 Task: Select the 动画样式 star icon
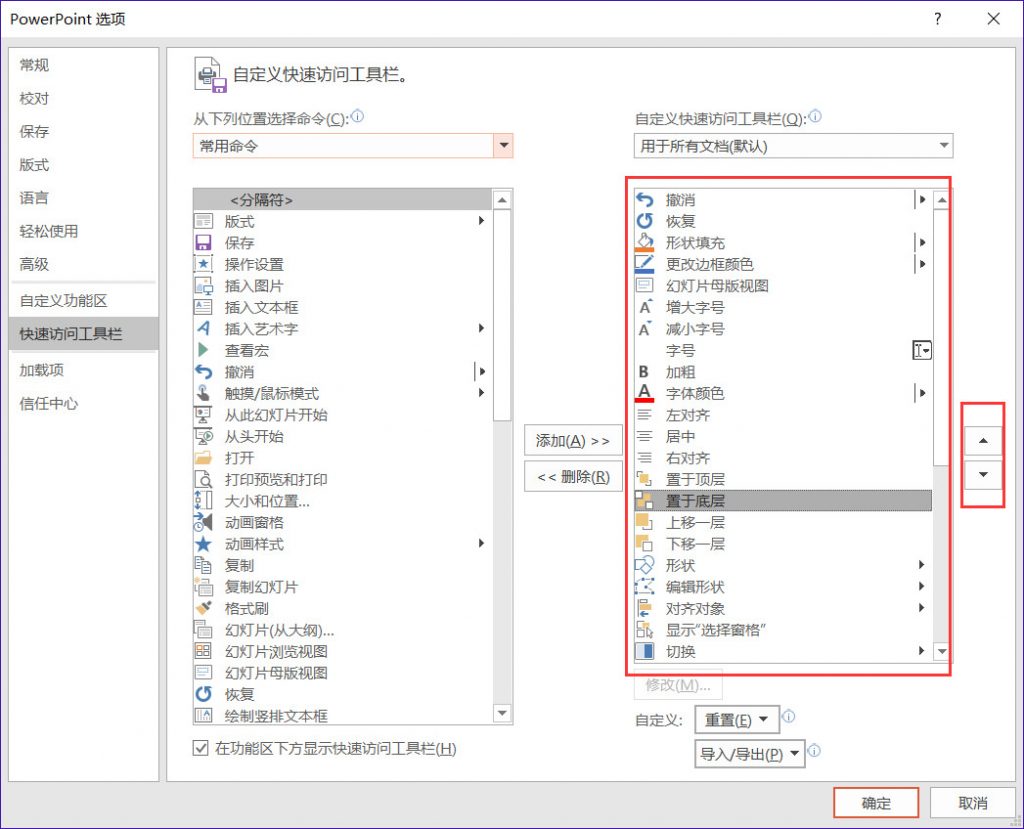coord(203,544)
